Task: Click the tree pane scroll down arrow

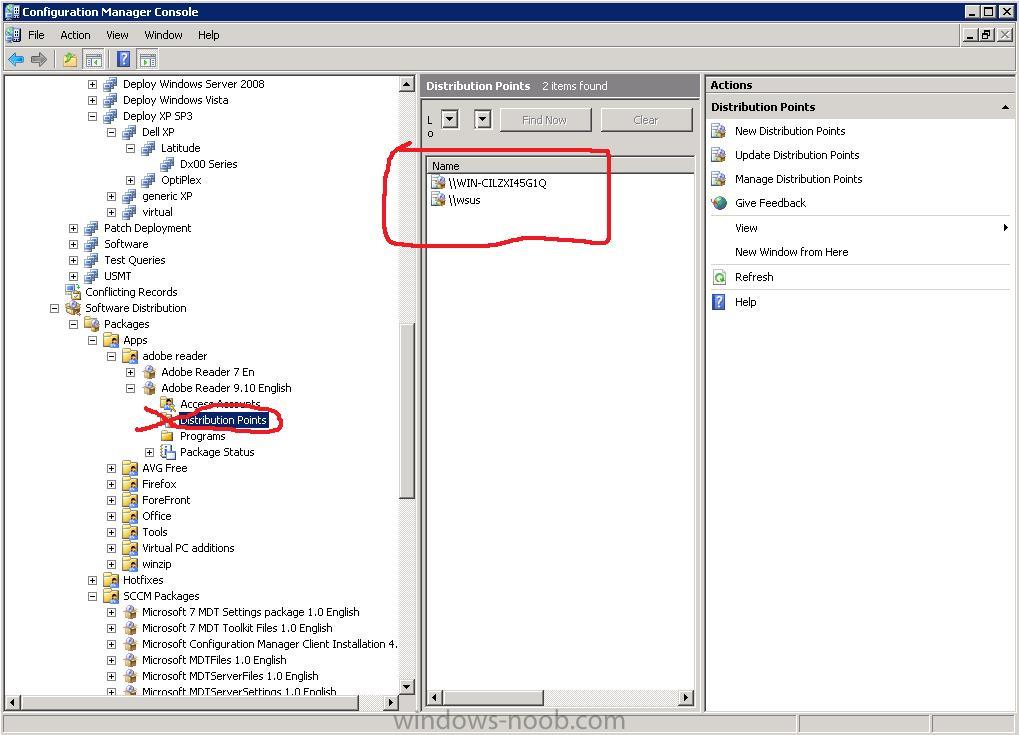Action: tap(407, 686)
